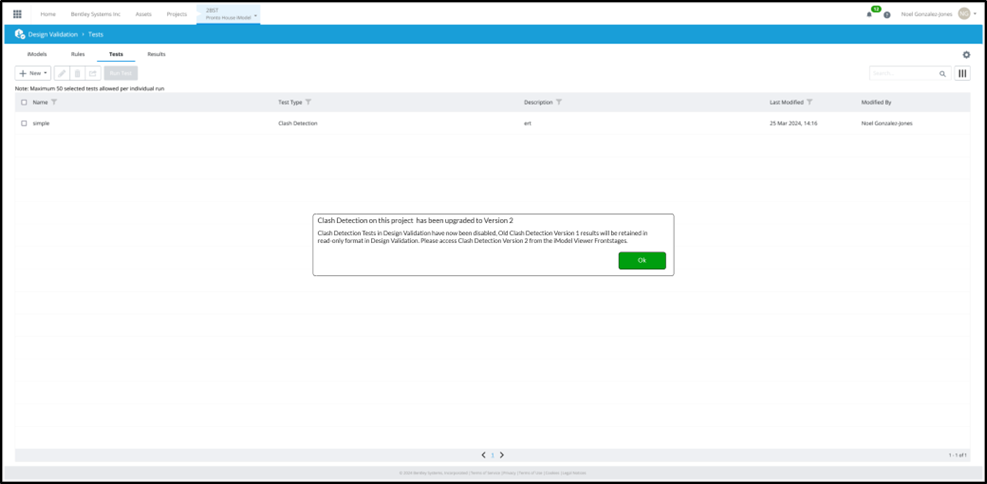Open the Projects nav item
987x484 pixels.
click(177, 14)
